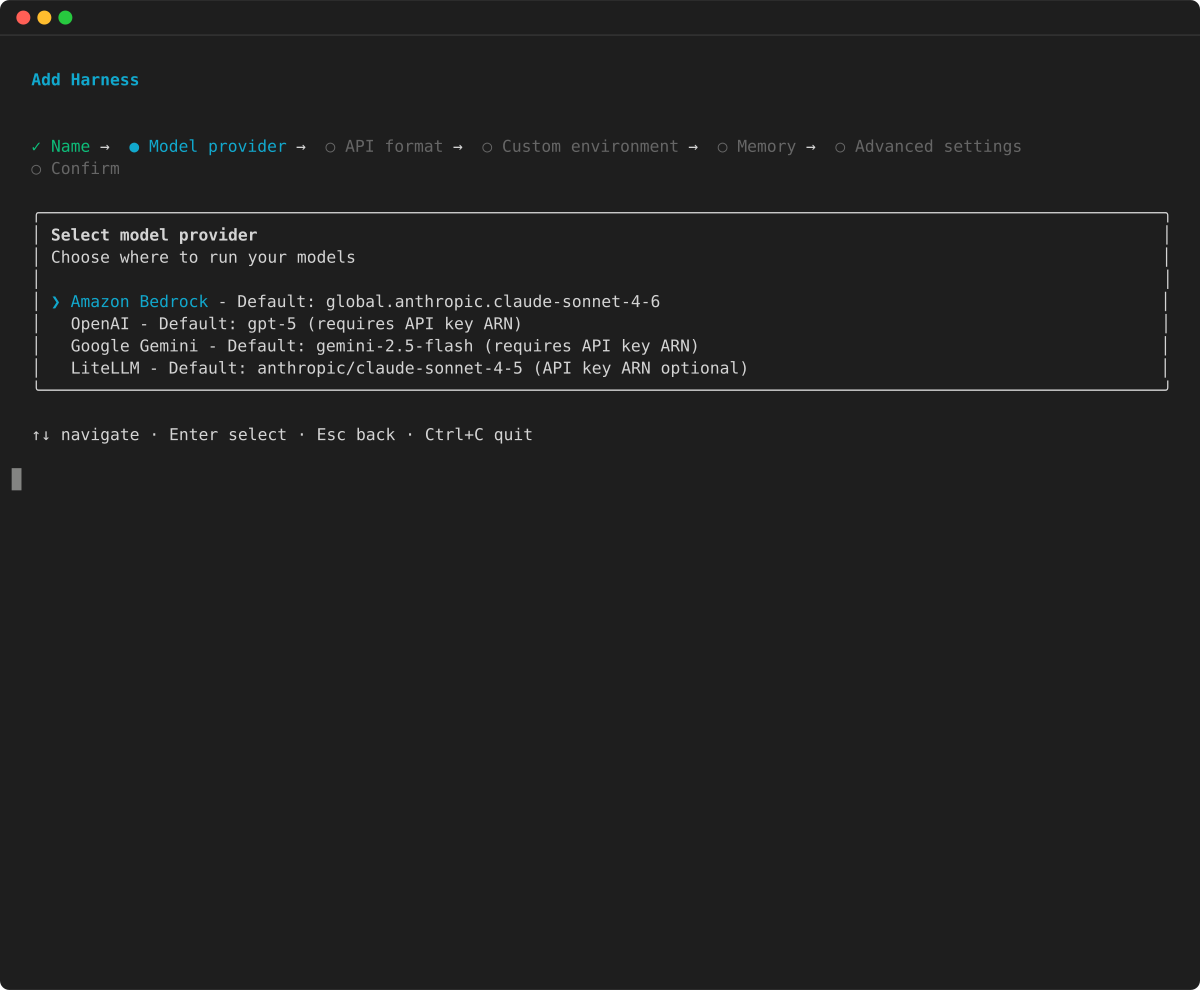This screenshot has height=990, width=1200.
Task: Click the 'Esc back' hint
Action: (356, 435)
